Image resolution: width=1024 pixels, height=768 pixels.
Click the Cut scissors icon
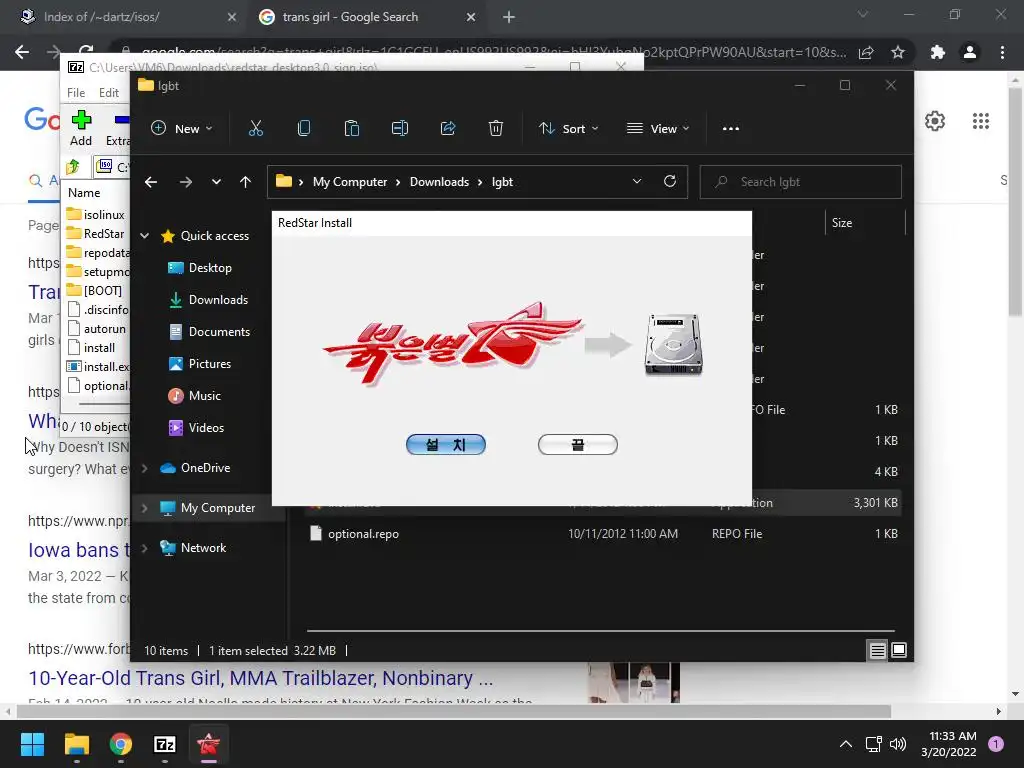pos(255,129)
